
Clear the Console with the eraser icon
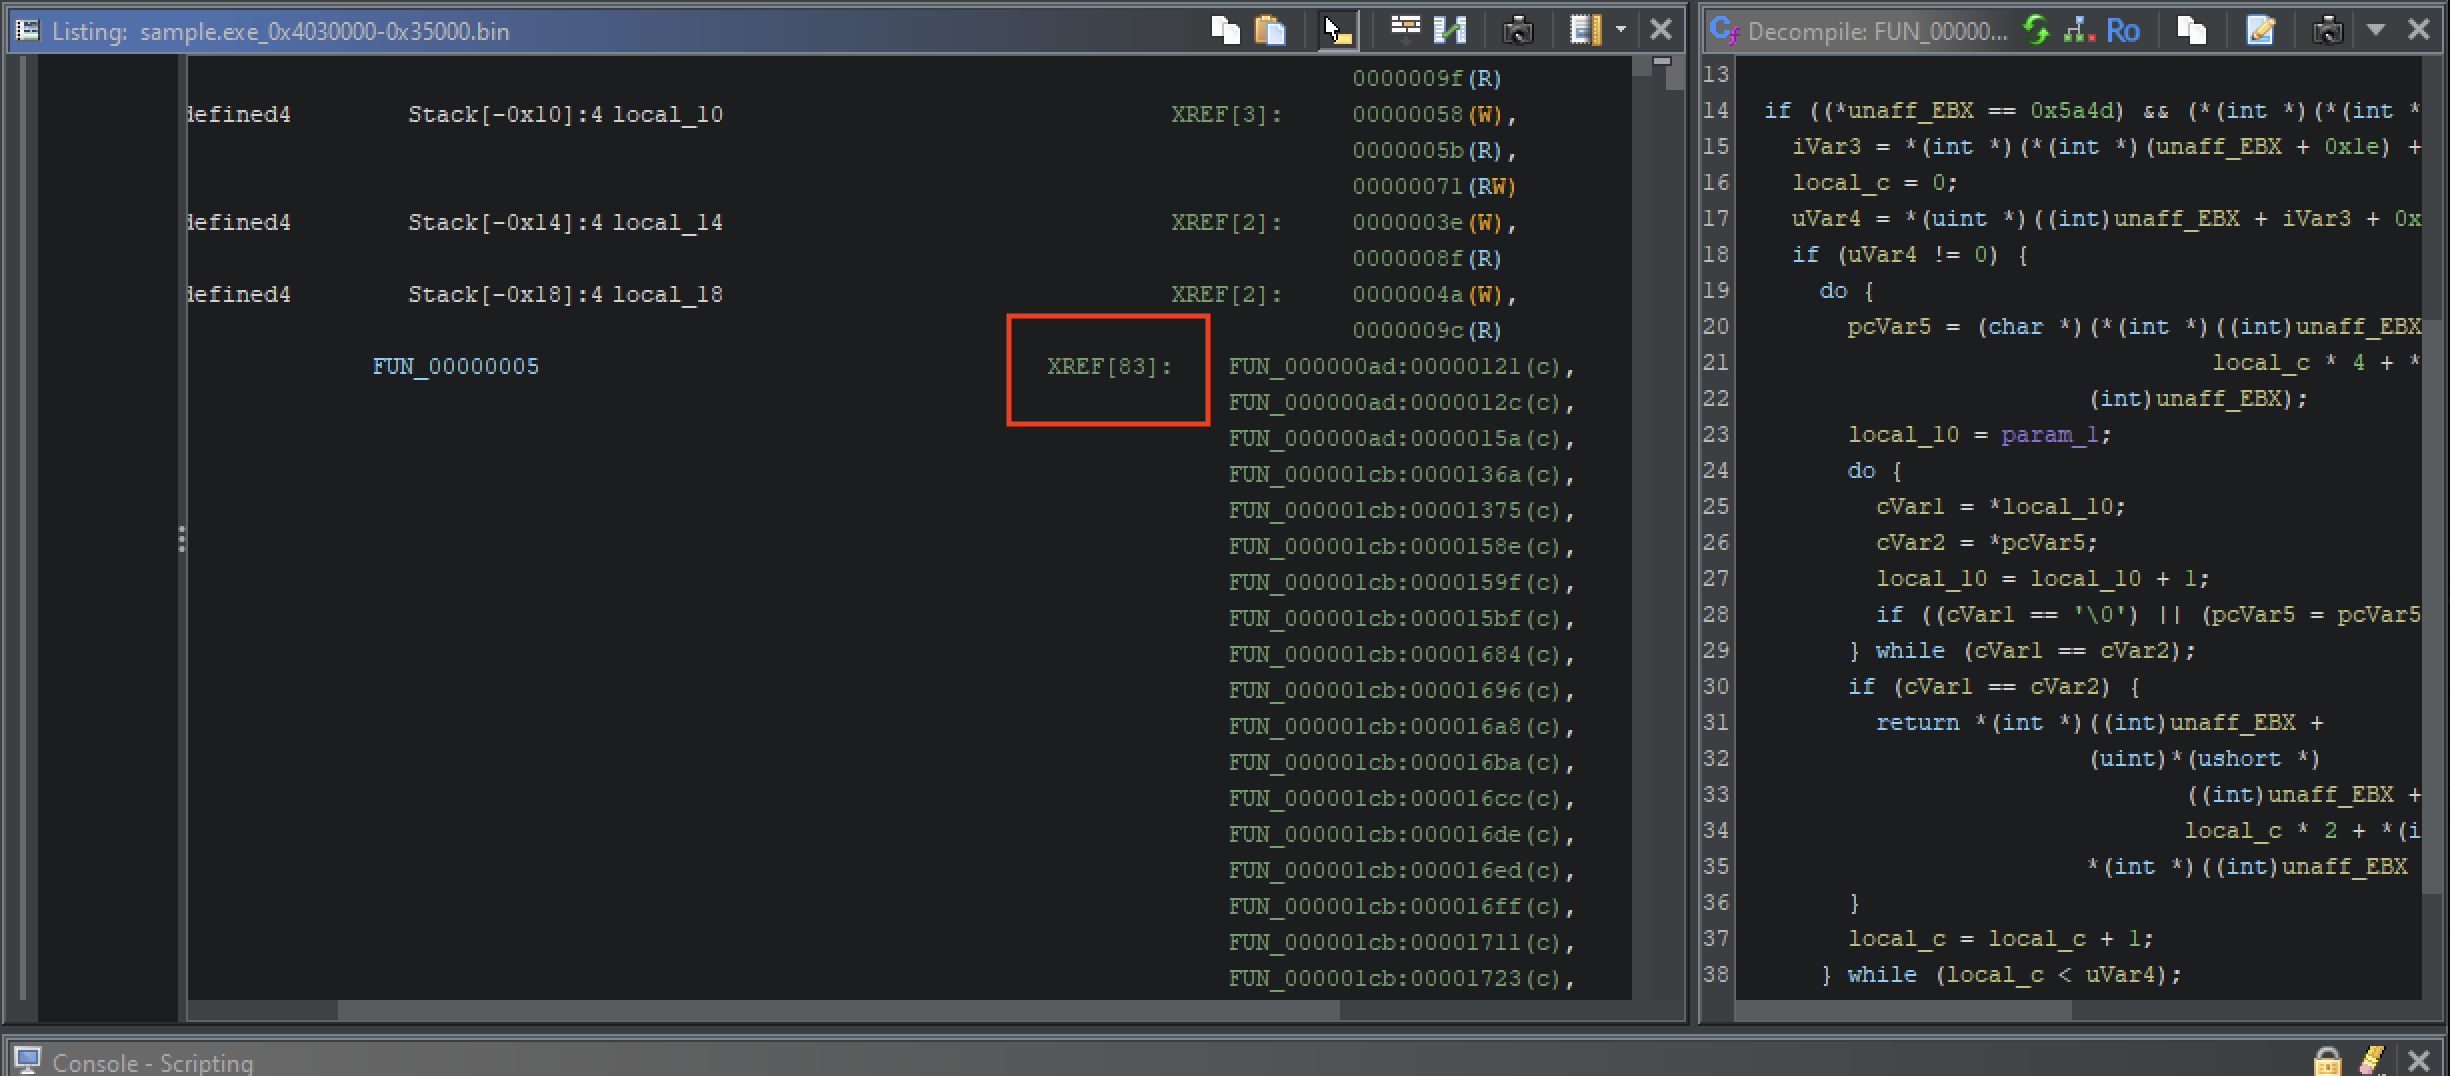[x=2372, y=1061]
